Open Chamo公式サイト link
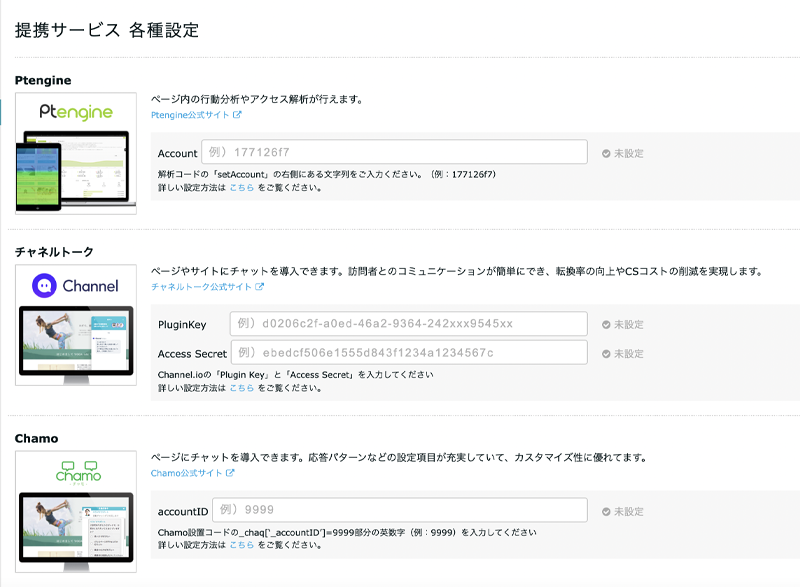 (186, 473)
